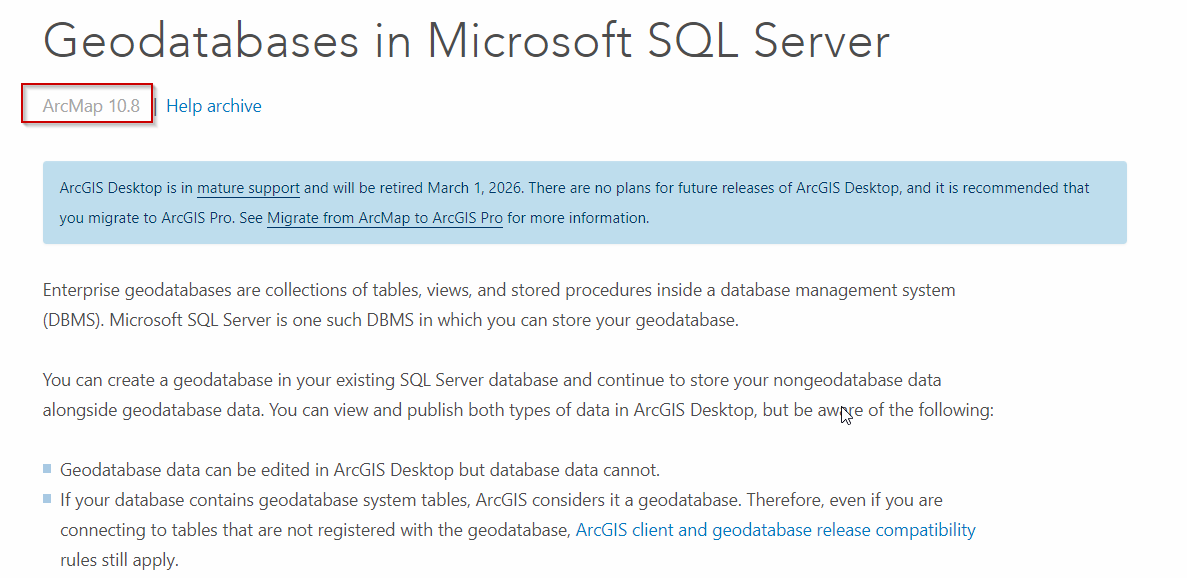
Task: Click the first blue square bullet marker
Action: coord(46,467)
